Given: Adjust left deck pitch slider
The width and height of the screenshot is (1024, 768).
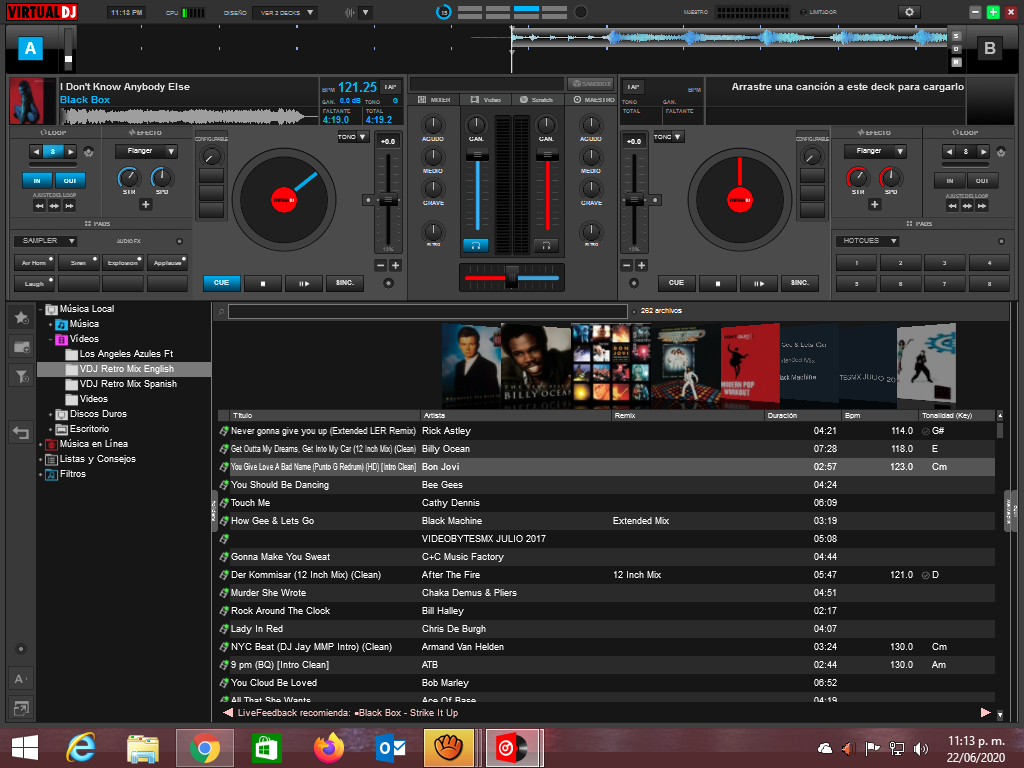Looking at the screenshot, I should (388, 200).
